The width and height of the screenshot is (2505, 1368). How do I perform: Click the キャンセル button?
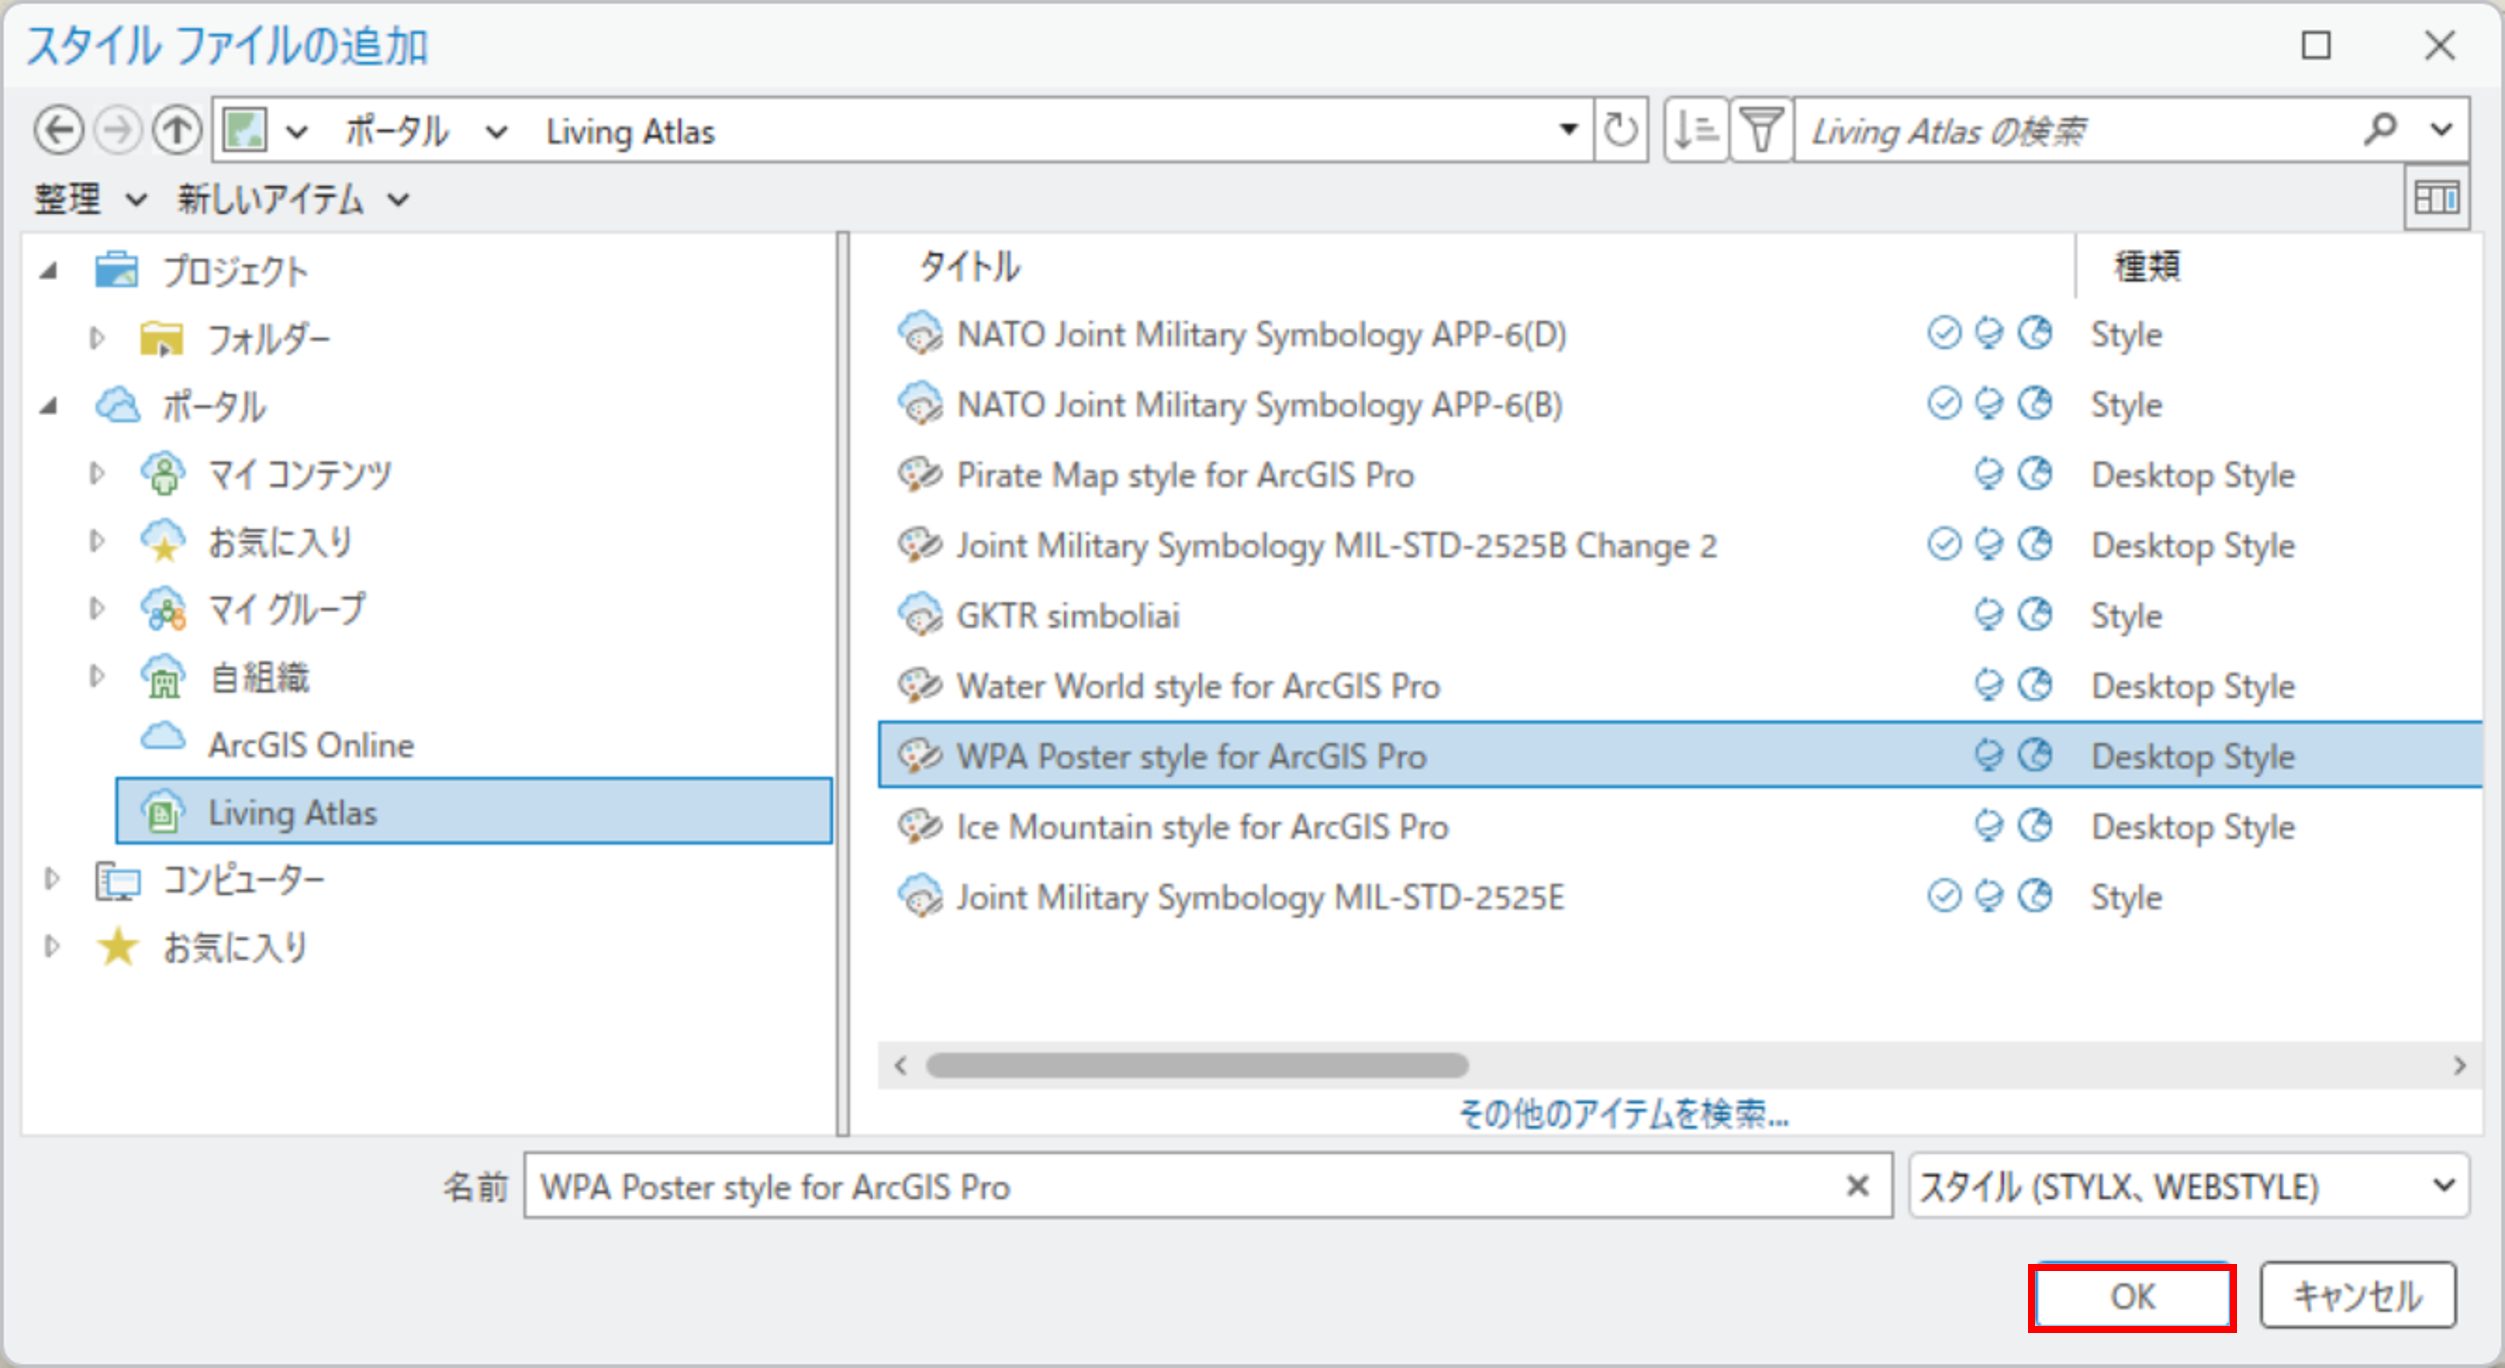2356,1296
